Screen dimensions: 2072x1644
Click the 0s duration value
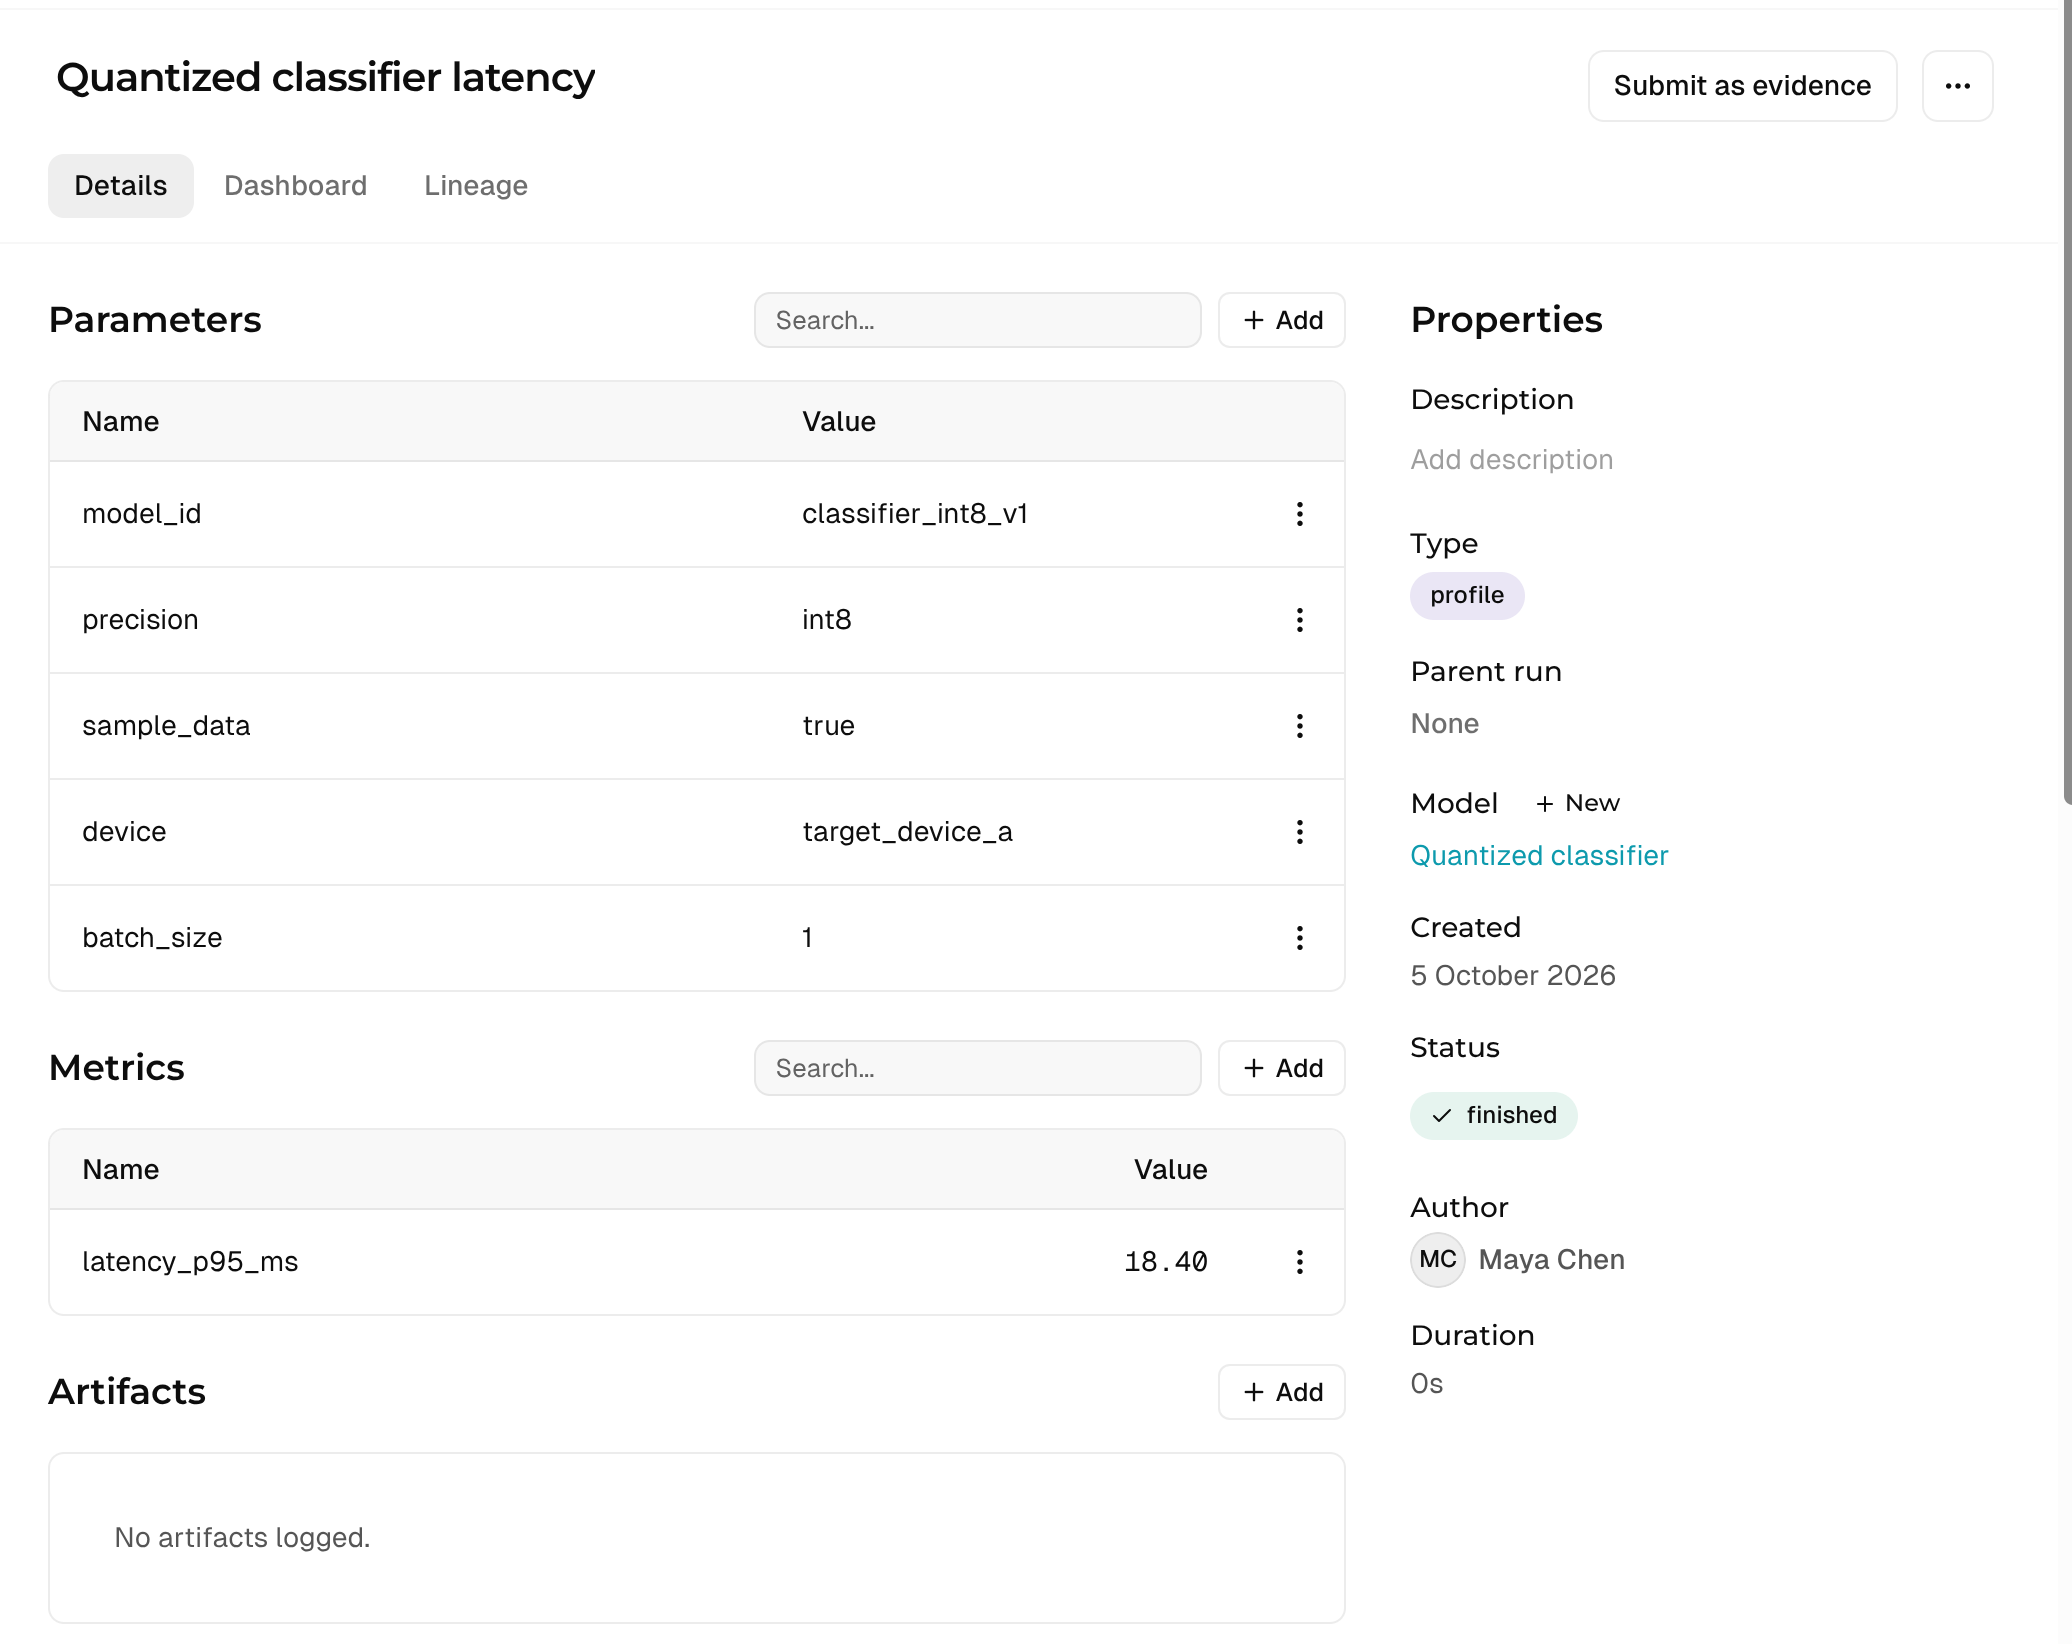1427,1384
